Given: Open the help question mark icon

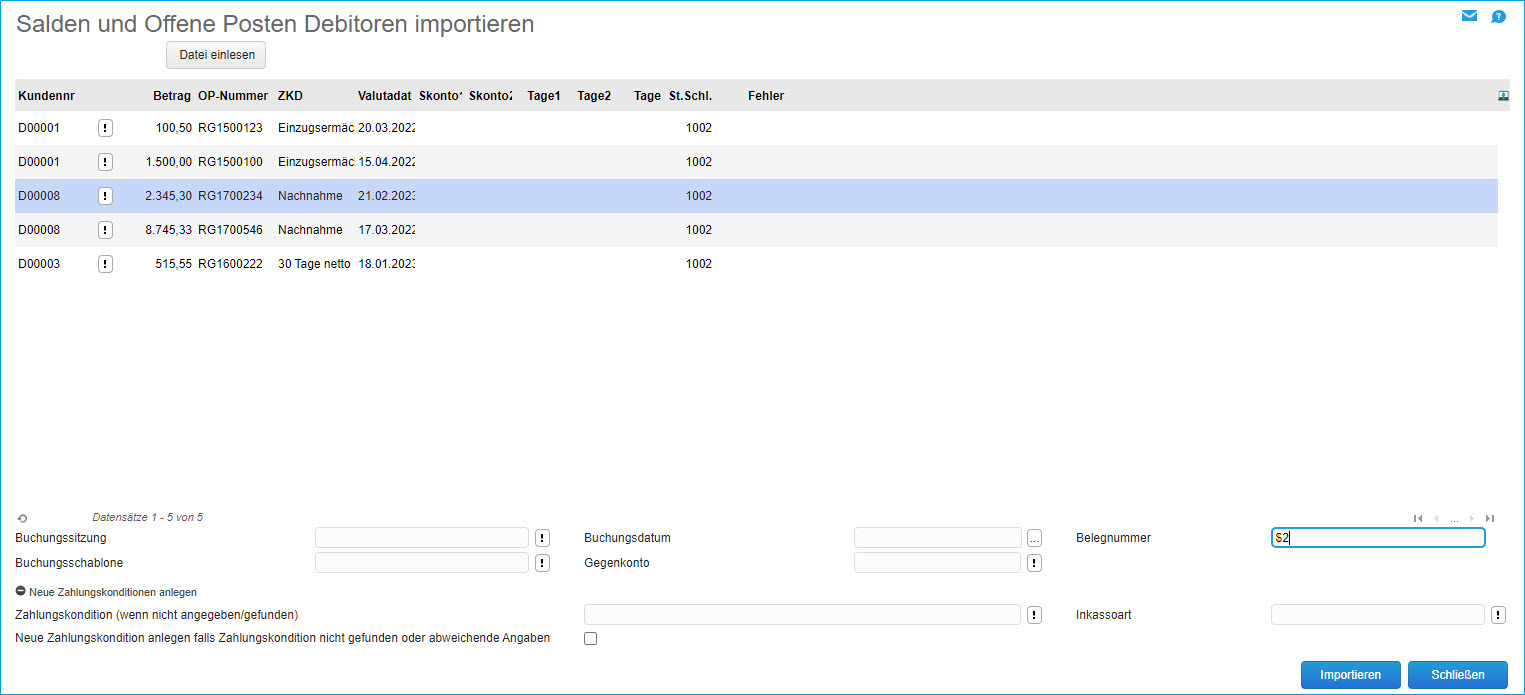Looking at the screenshot, I should click(1498, 16).
